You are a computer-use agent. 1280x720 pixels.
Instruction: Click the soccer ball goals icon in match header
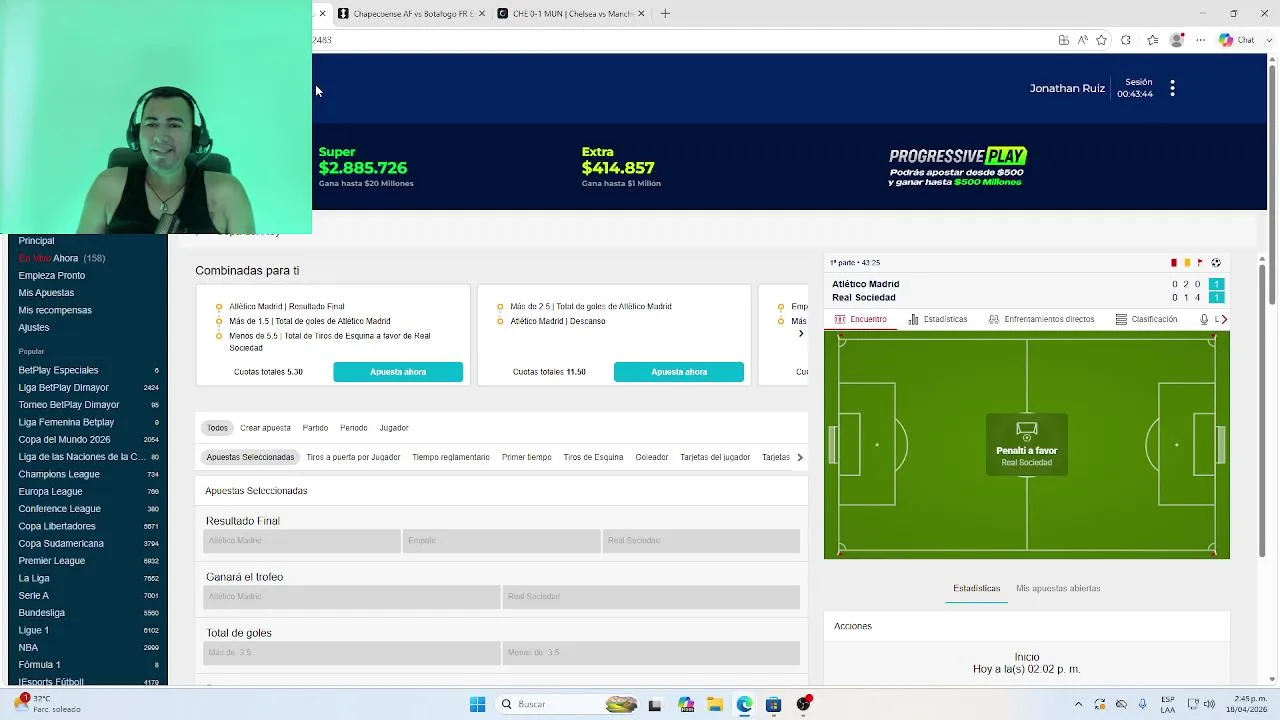1216,263
